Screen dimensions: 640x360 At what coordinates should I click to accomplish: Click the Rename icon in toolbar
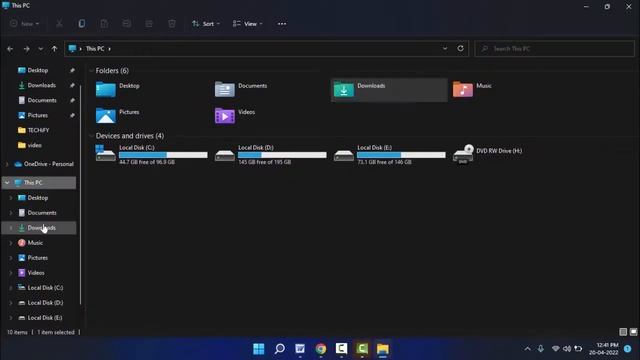click(x=127, y=24)
